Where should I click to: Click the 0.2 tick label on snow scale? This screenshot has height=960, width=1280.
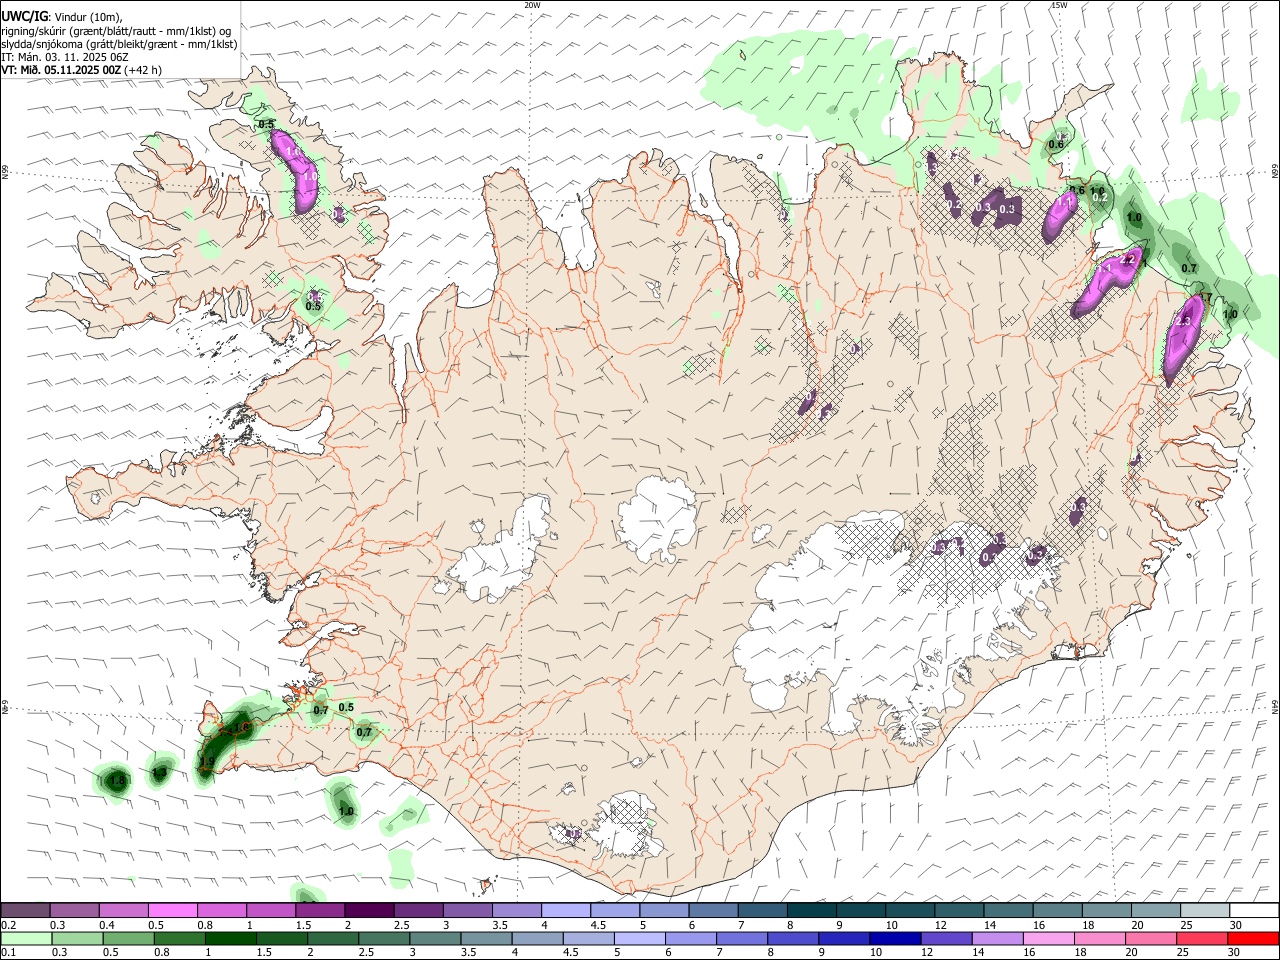[10, 925]
